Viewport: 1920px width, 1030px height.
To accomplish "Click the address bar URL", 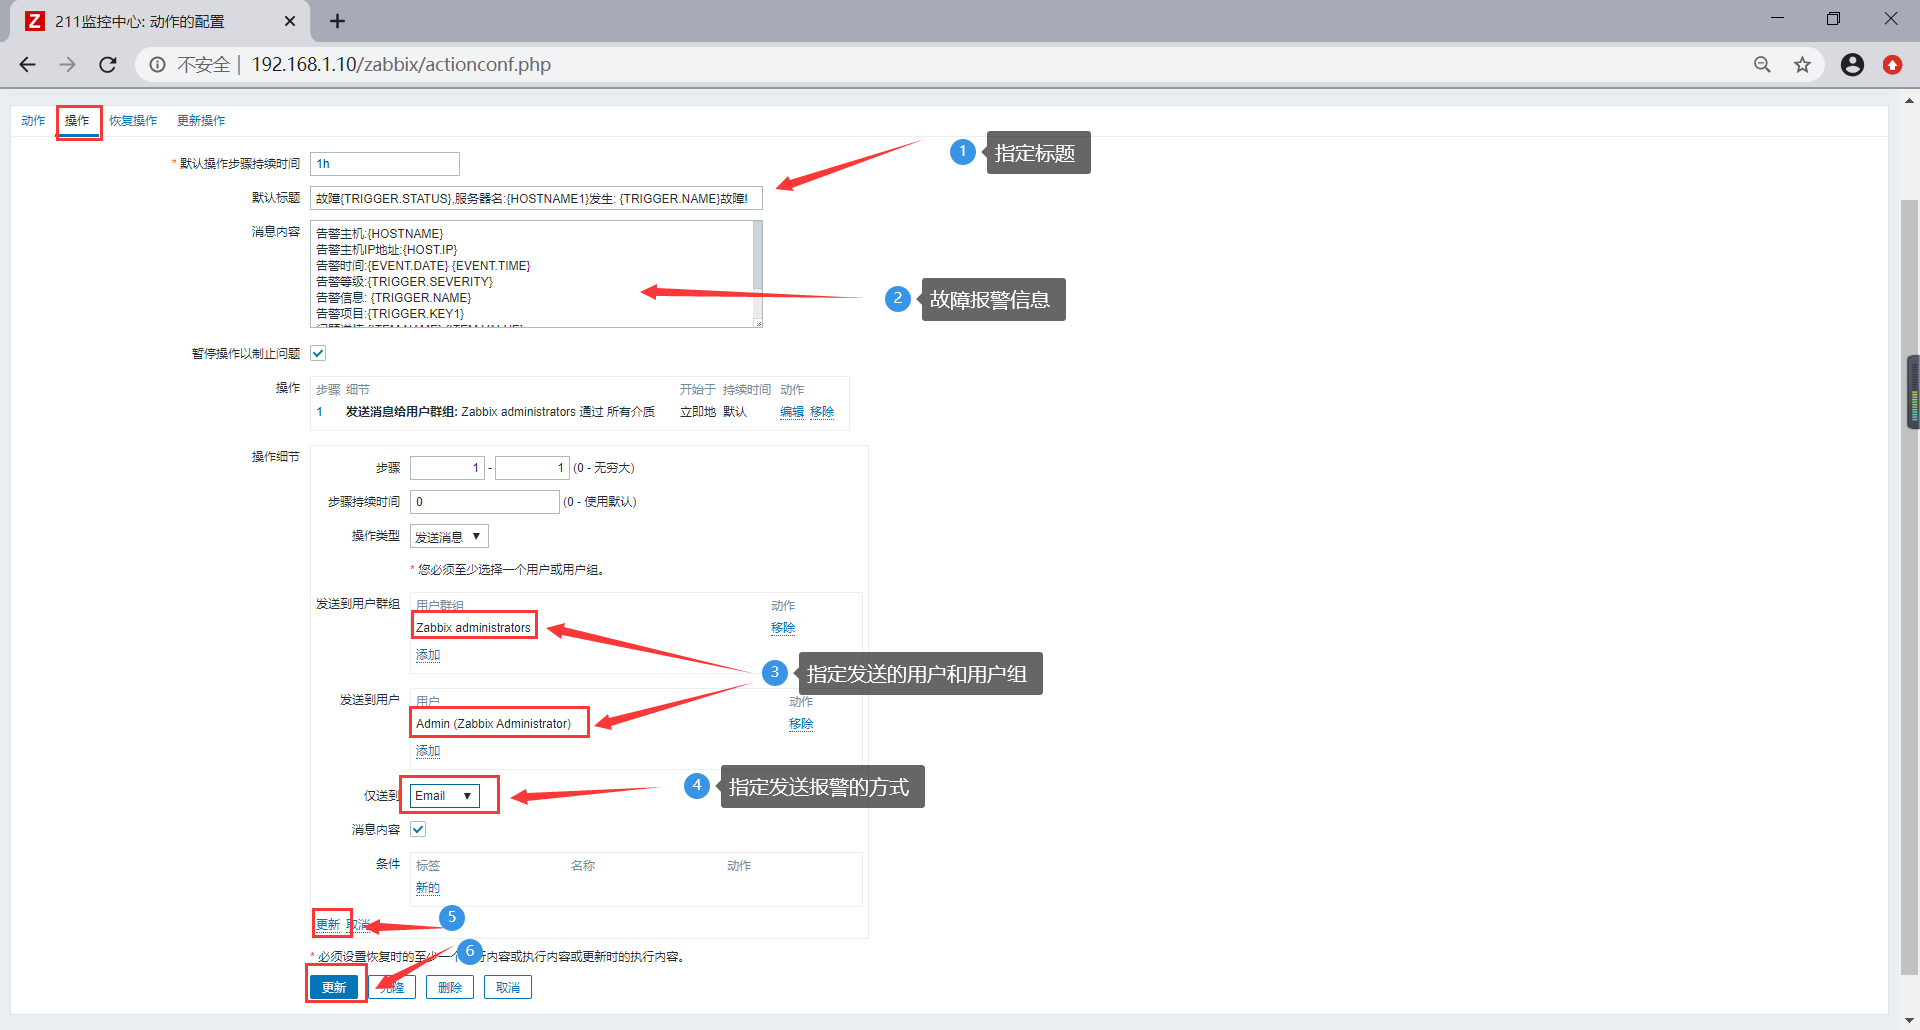I will 401,65.
